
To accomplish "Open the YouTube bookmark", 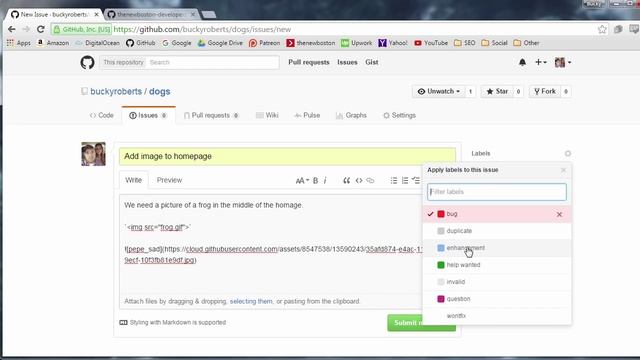I will point(431,43).
